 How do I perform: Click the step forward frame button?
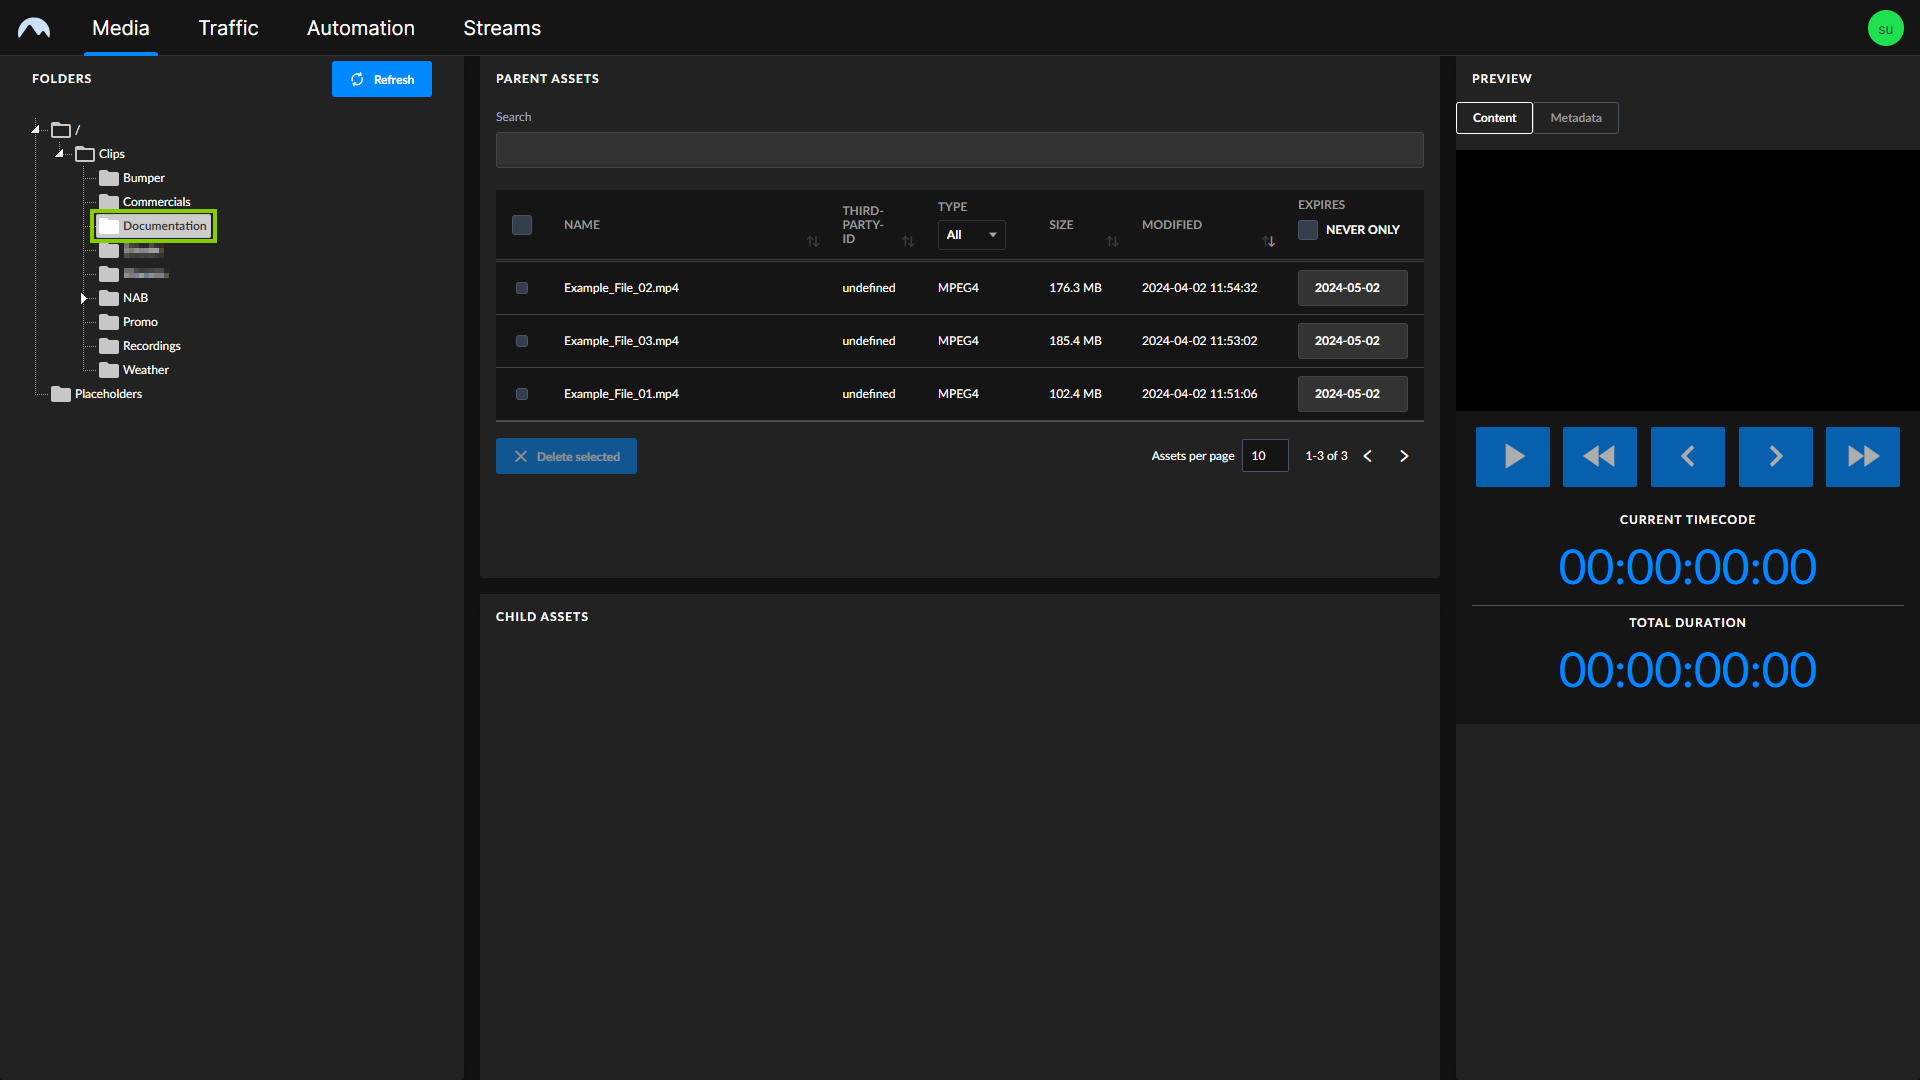[1775, 456]
